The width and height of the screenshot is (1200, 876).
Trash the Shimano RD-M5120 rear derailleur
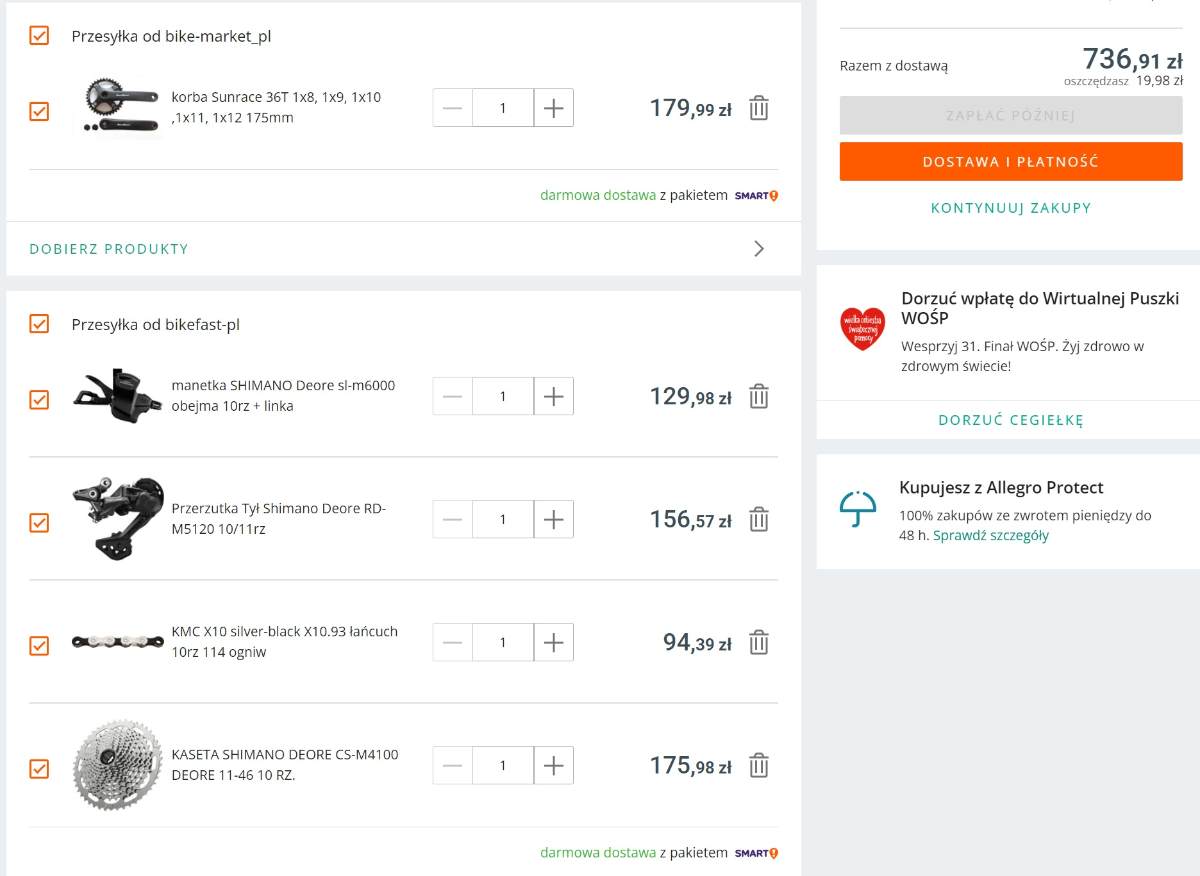point(759,520)
